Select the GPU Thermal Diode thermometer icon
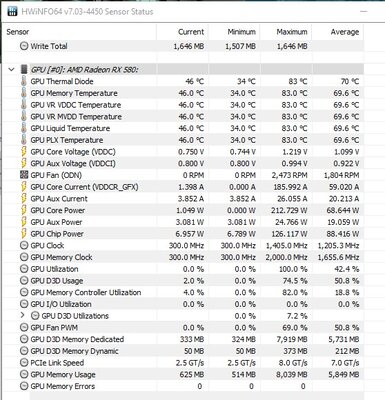The image size is (385, 400). pos(24,81)
